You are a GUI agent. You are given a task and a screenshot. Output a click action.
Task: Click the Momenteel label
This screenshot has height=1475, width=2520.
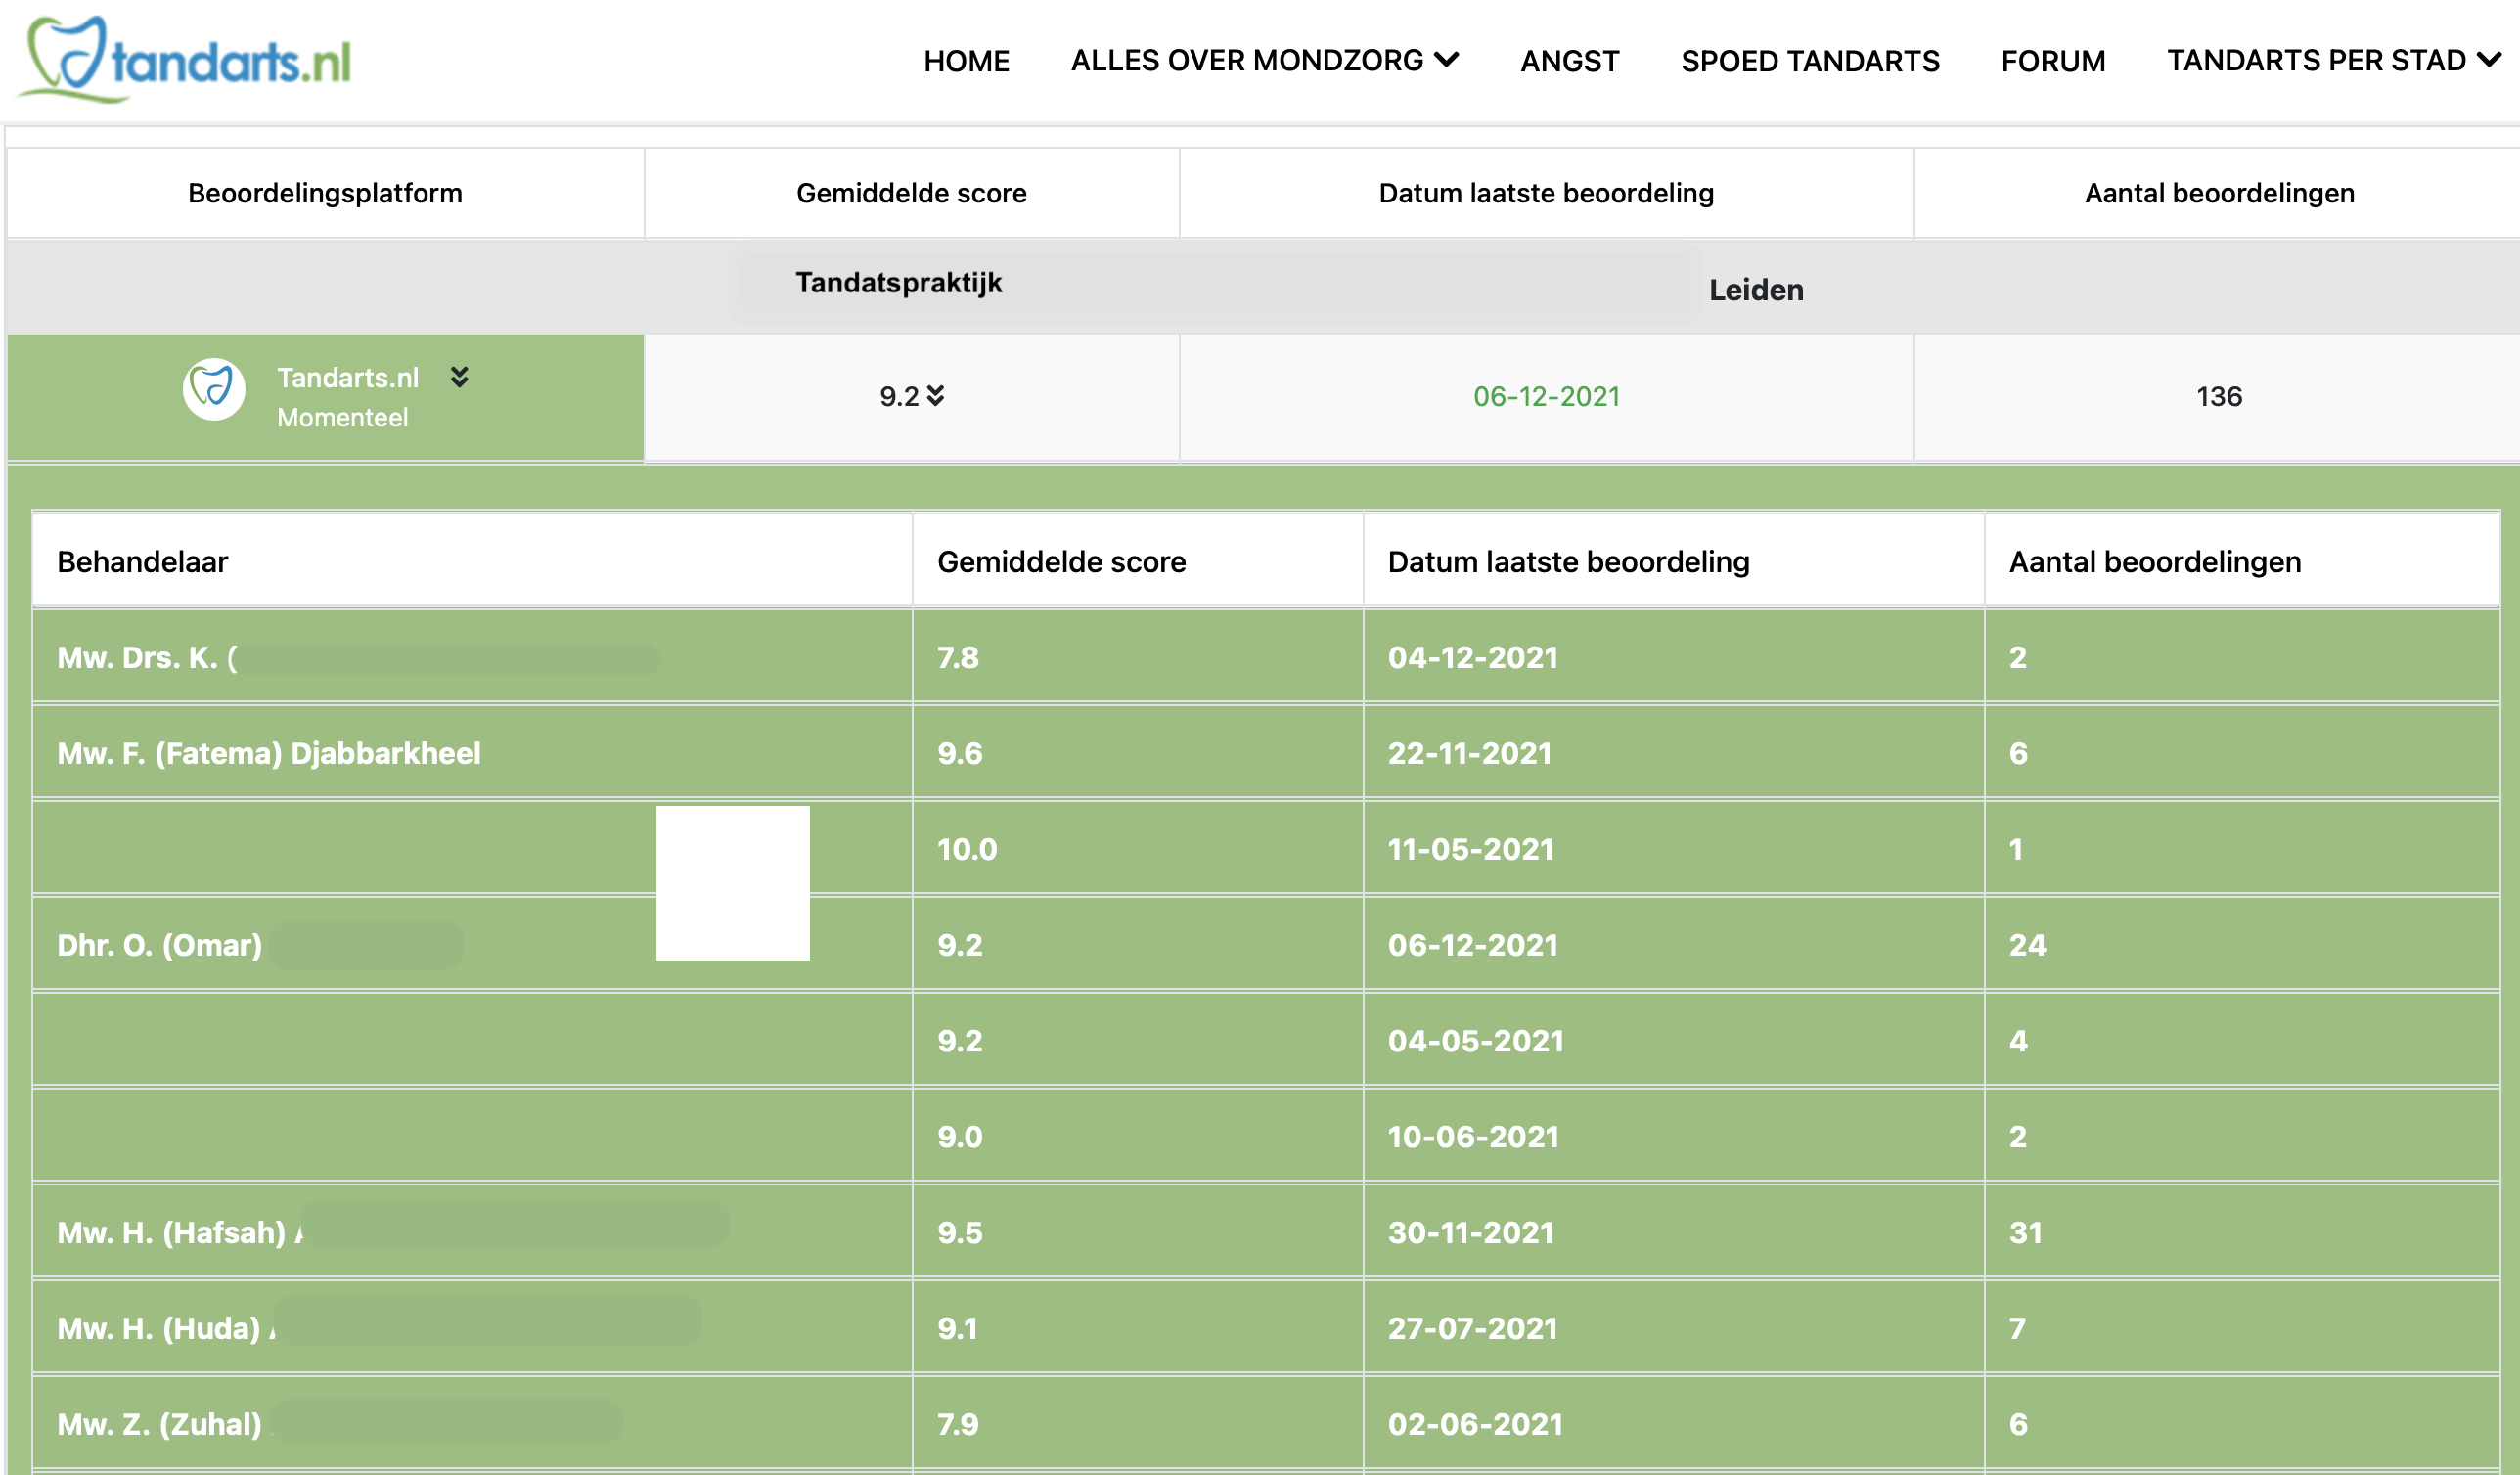pyautogui.click(x=342, y=418)
